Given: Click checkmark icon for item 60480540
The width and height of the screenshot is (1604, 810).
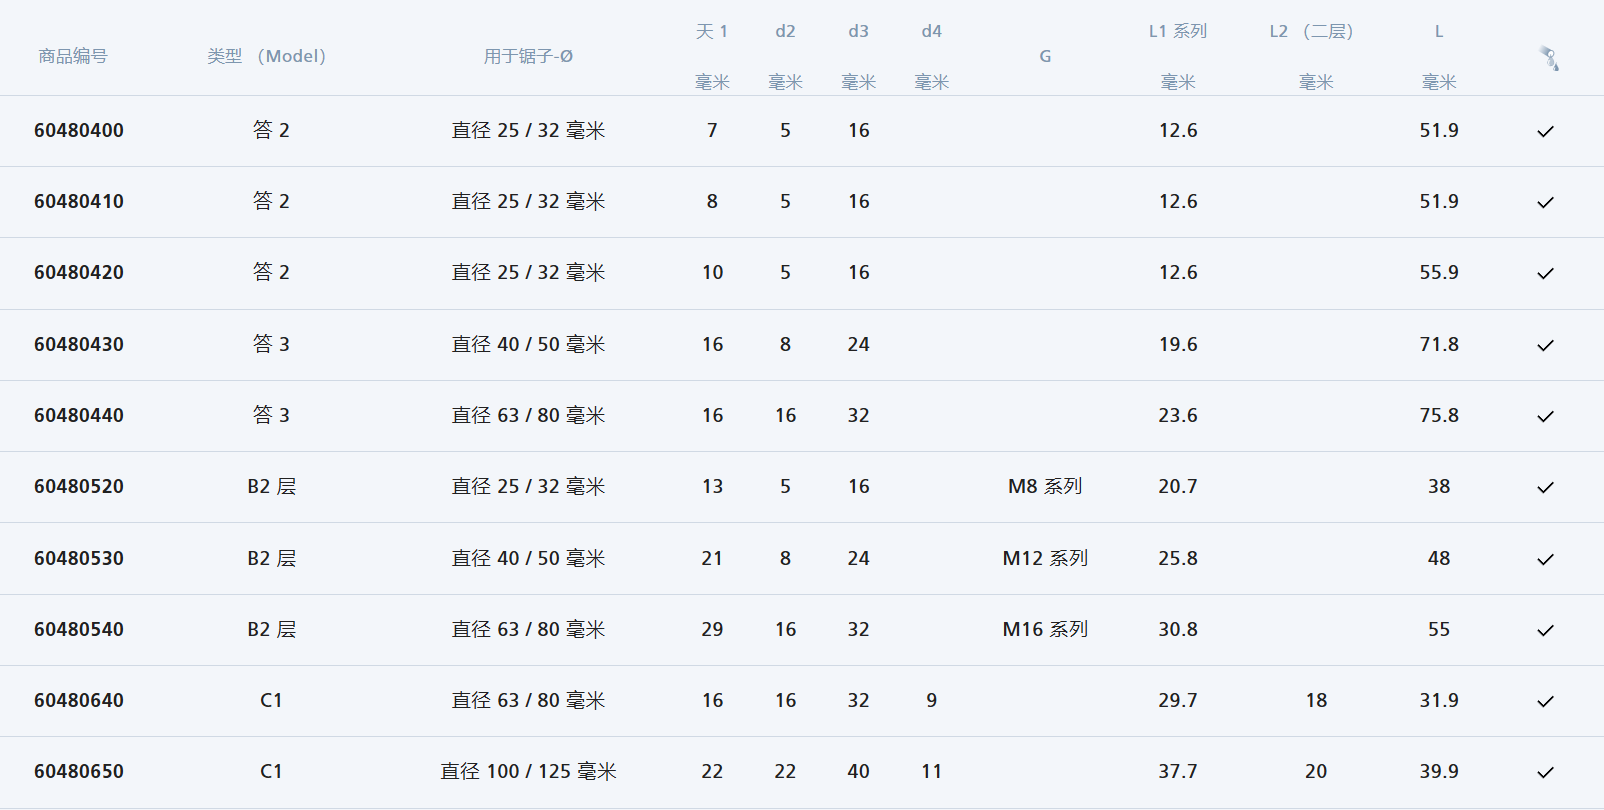Looking at the screenshot, I should tap(1545, 630).
